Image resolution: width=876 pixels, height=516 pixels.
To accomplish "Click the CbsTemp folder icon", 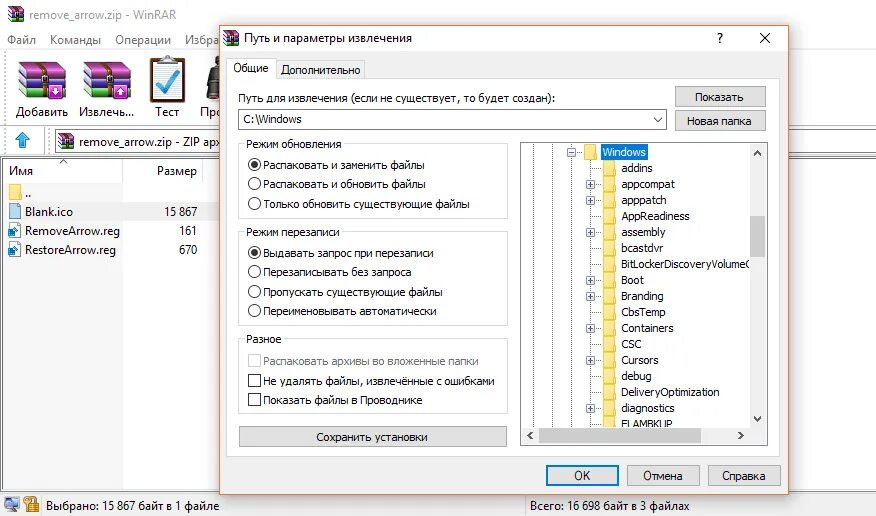I will [x=610, y=312].
